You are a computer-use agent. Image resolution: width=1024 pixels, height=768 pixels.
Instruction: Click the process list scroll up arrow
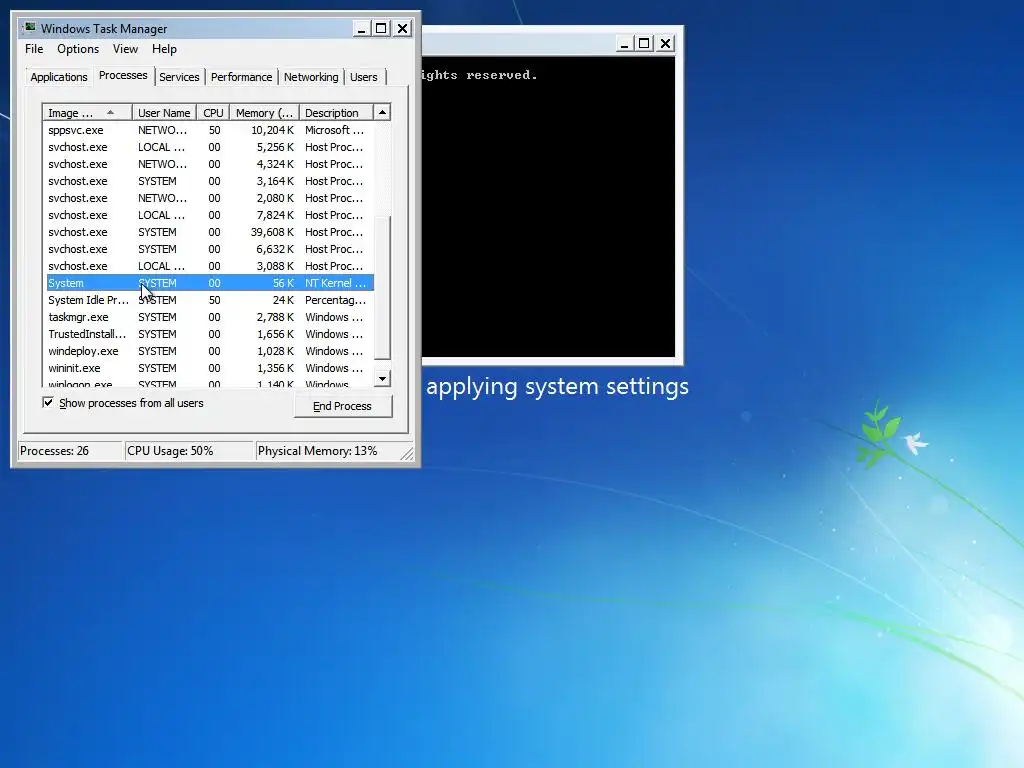click(x=382, y=112)
